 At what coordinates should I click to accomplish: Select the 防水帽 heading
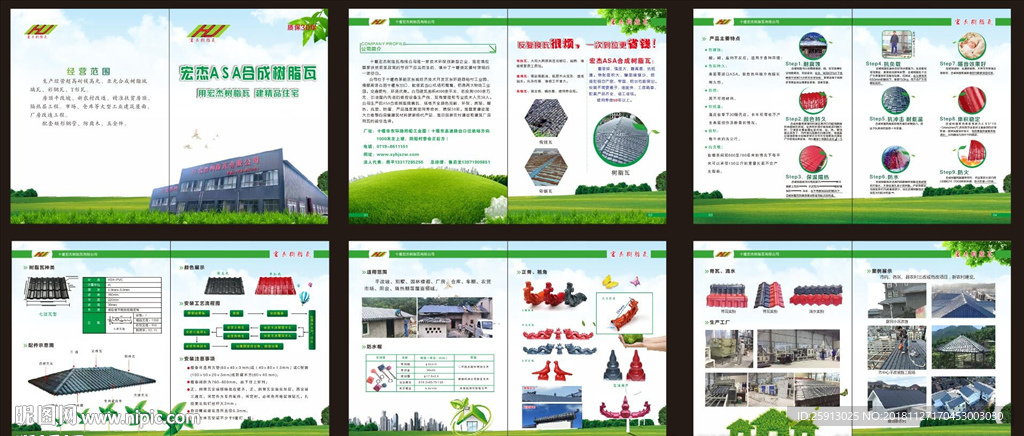pos(379,348)
